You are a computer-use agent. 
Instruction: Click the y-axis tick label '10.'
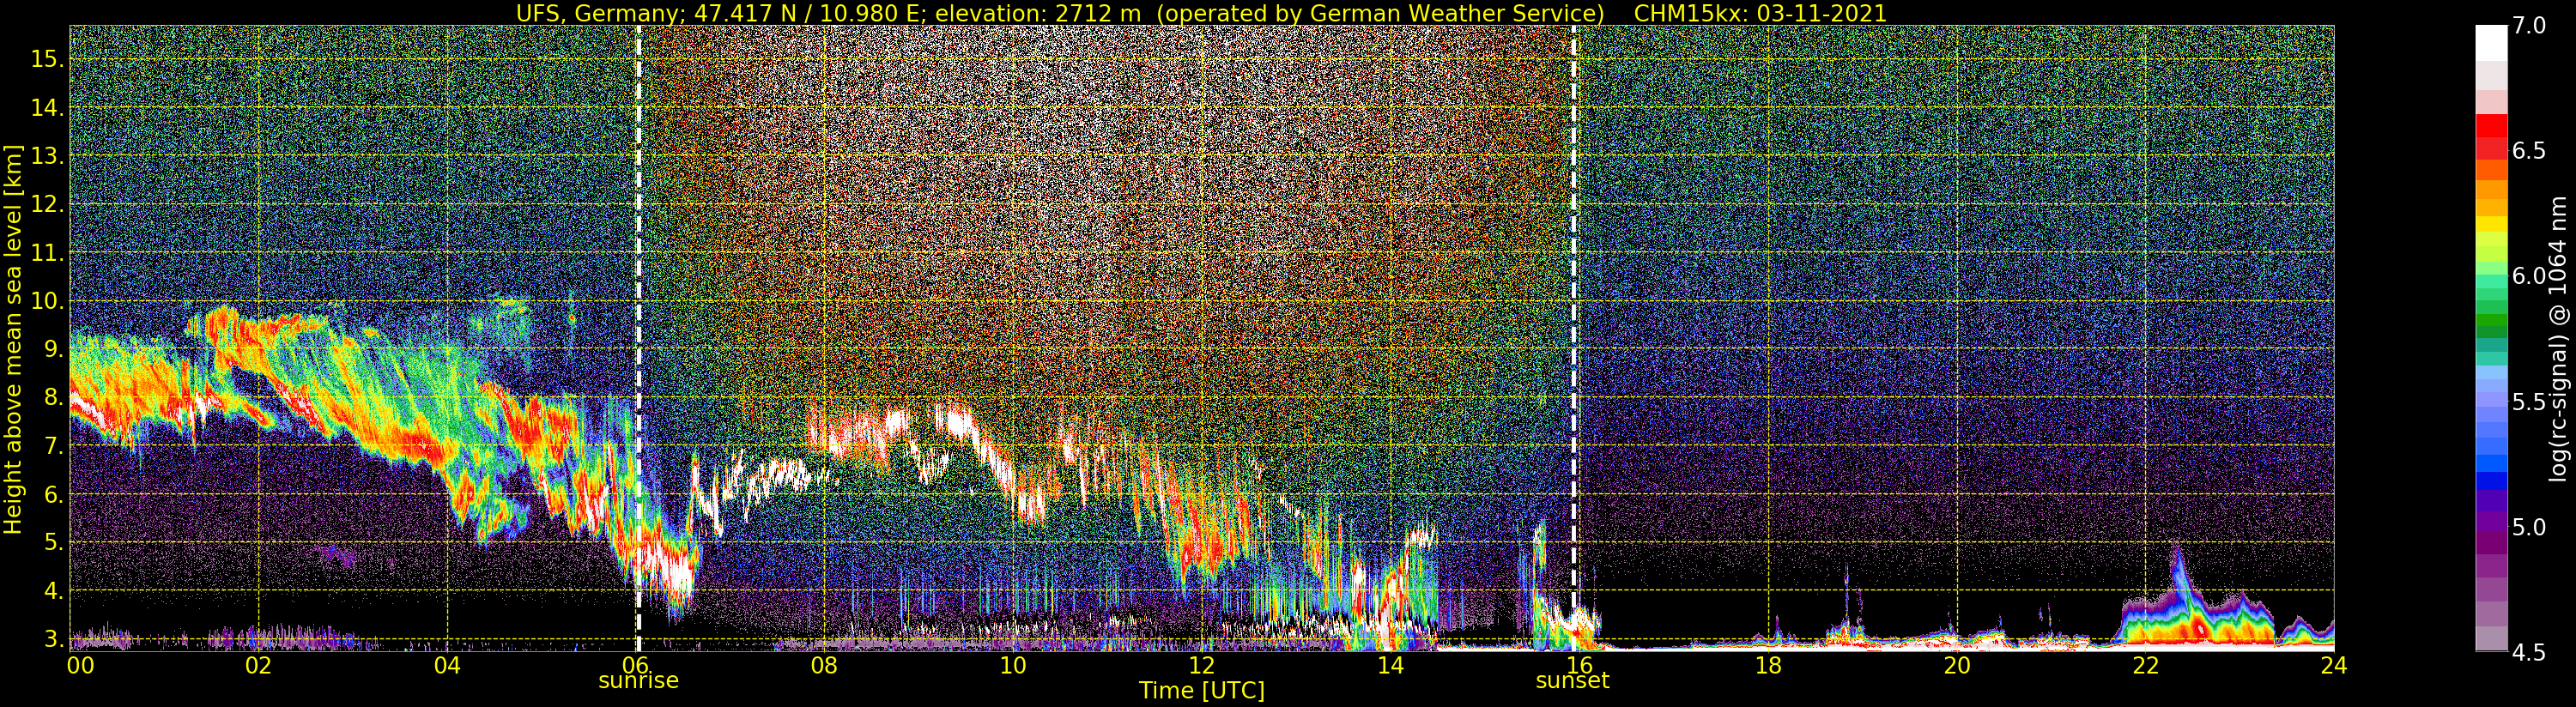pyautogui.click(x=47, y=301)
